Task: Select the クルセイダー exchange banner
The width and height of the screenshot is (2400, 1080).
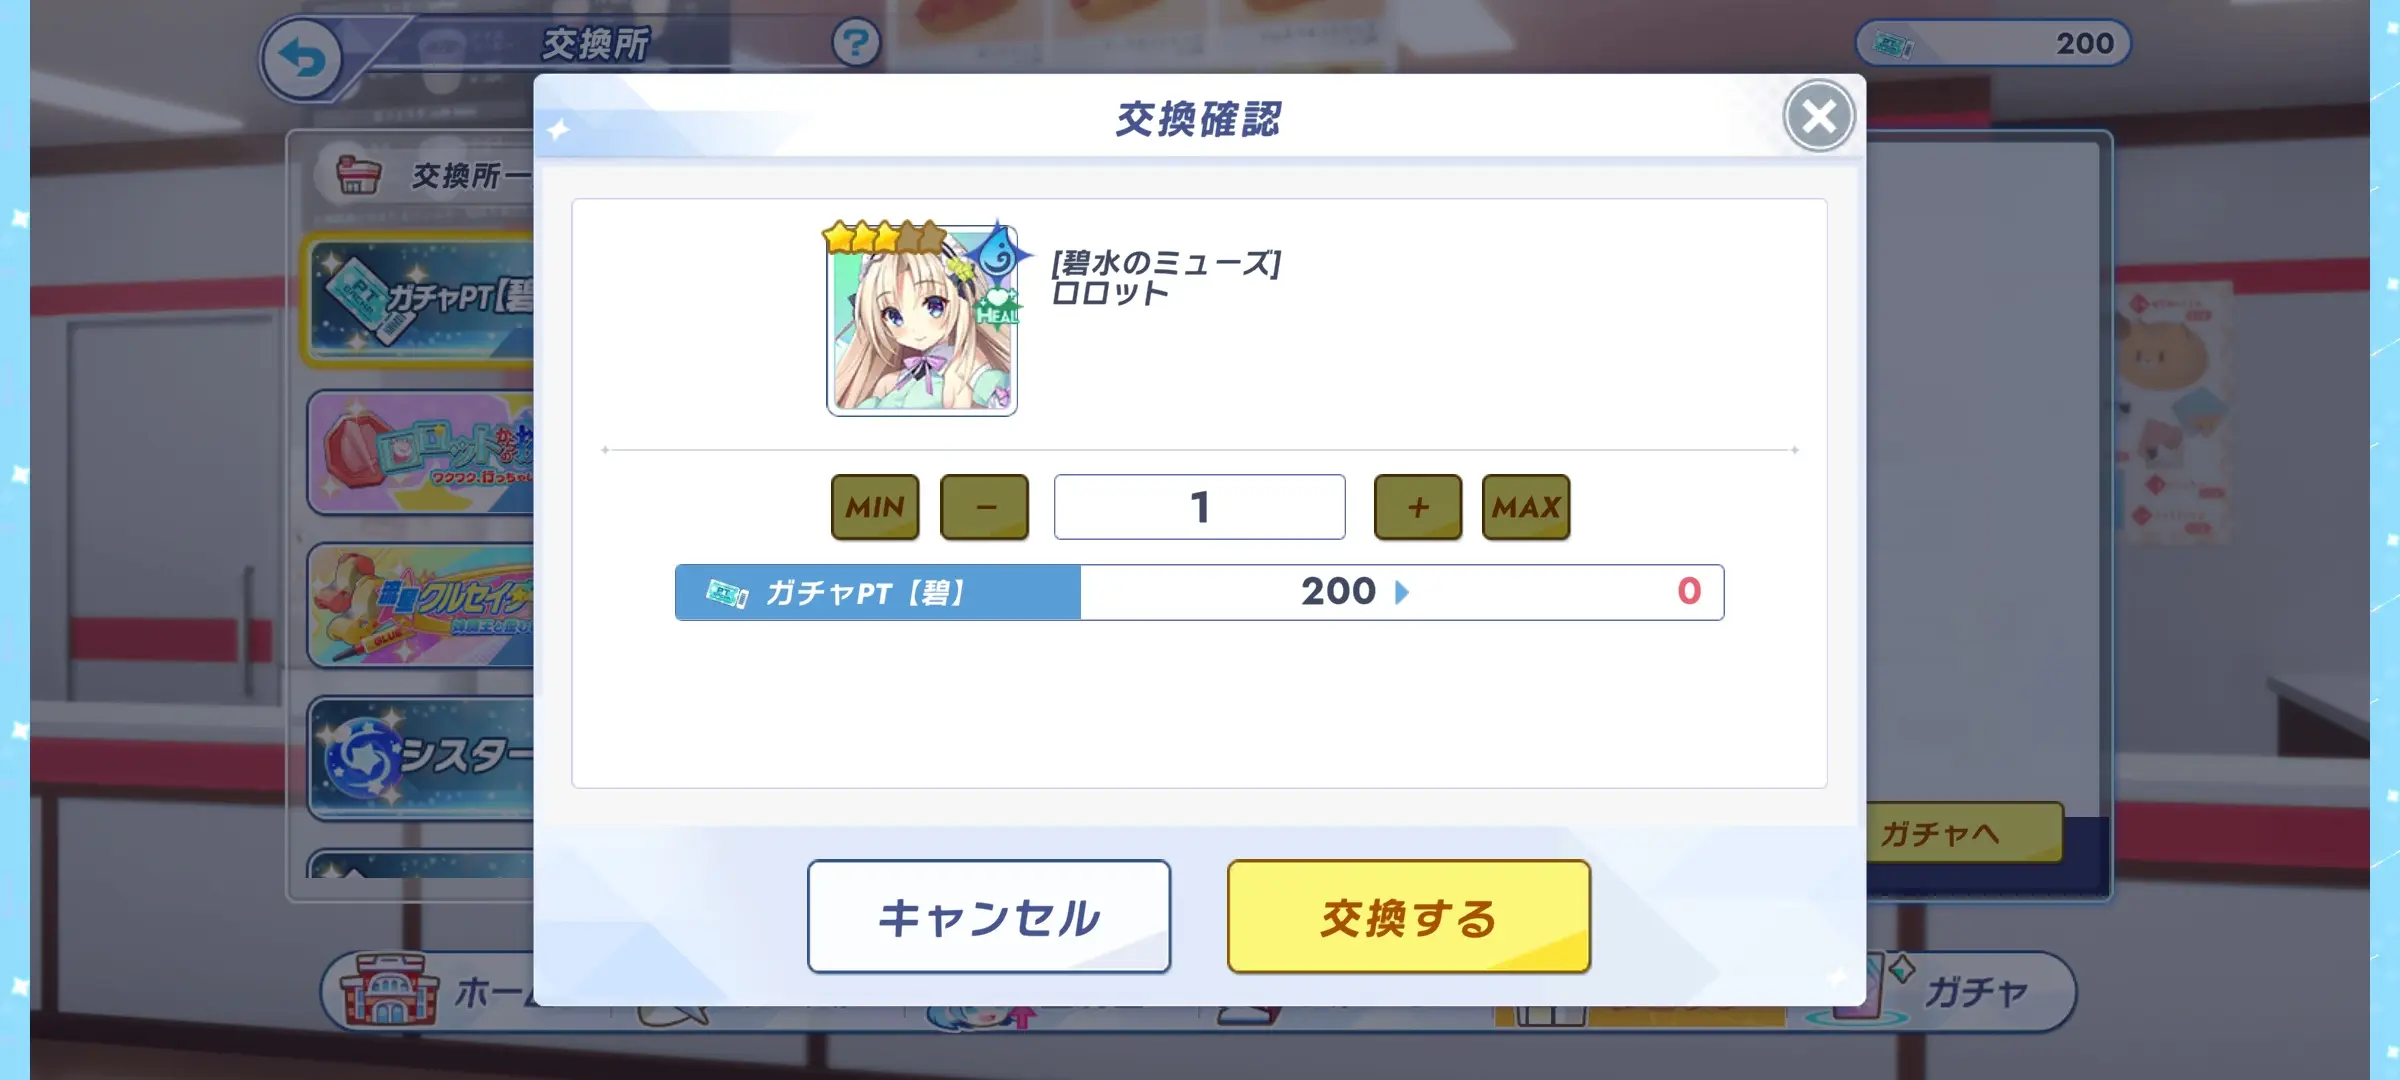Action: point(420,606)
